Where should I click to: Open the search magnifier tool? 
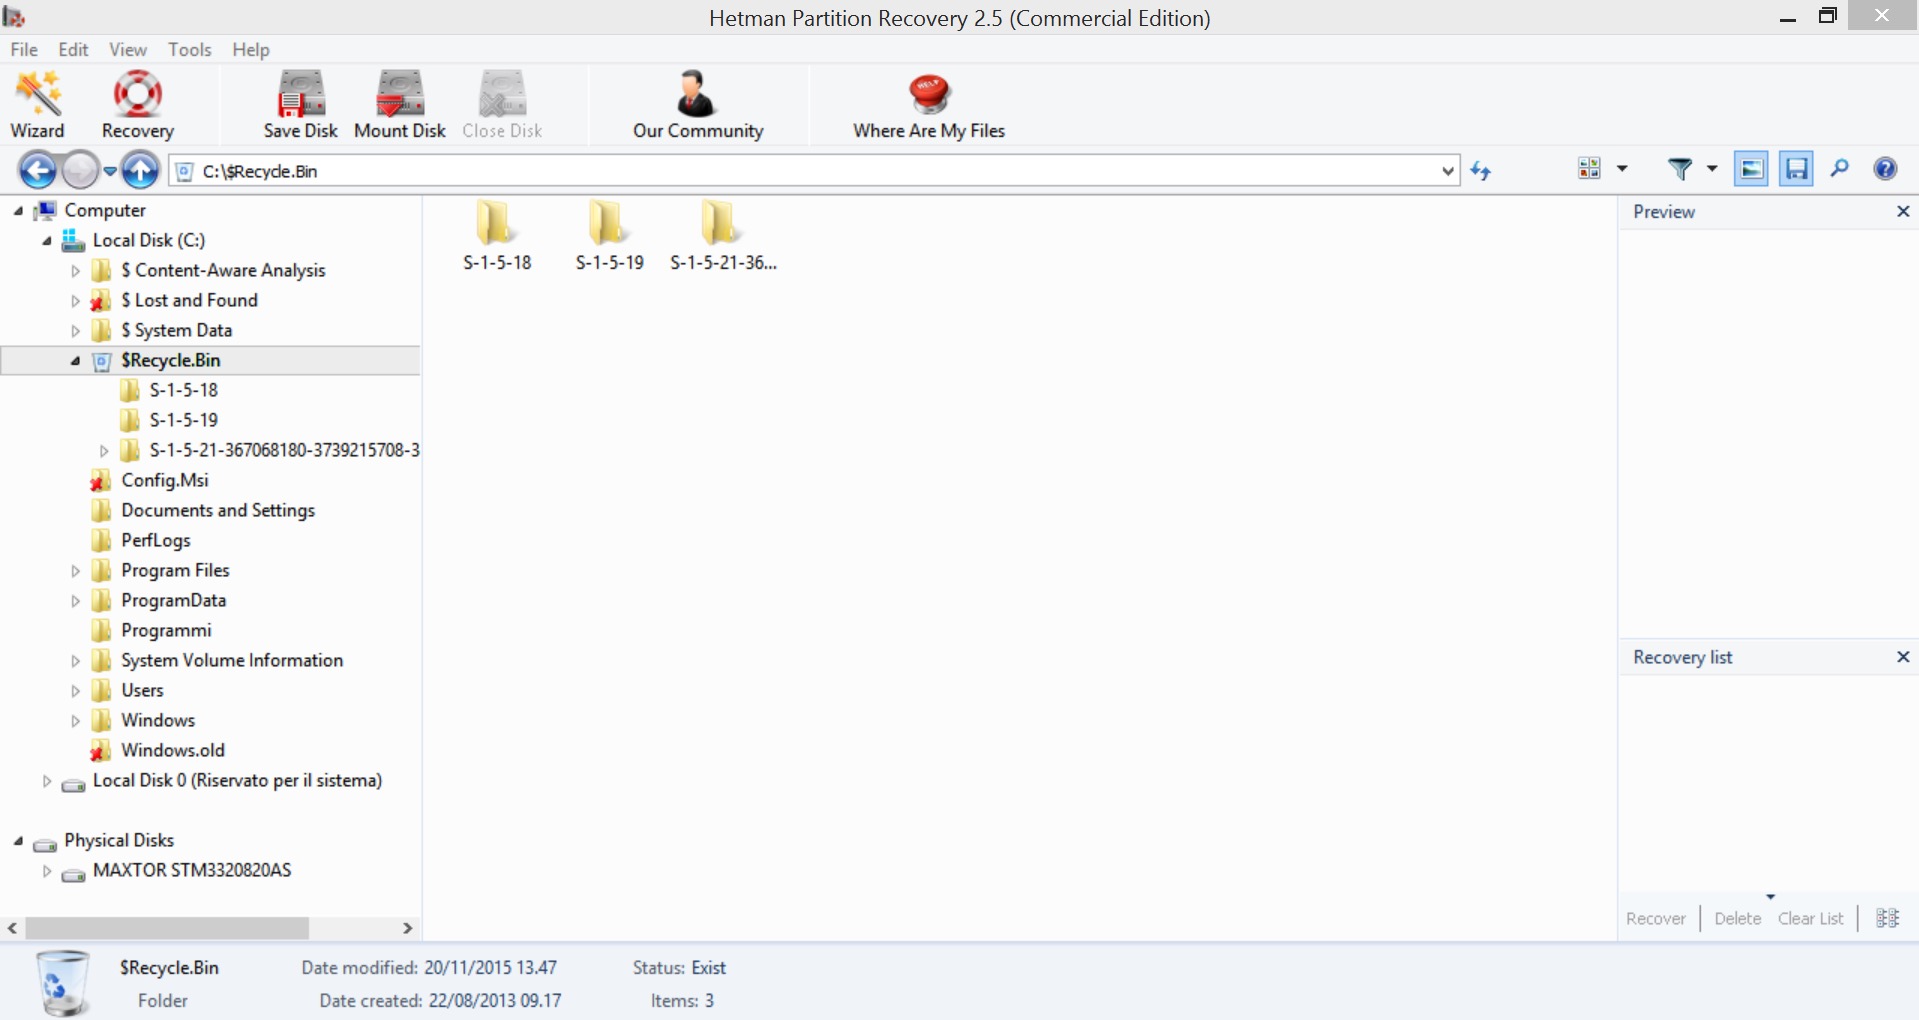pos(1840,168)
